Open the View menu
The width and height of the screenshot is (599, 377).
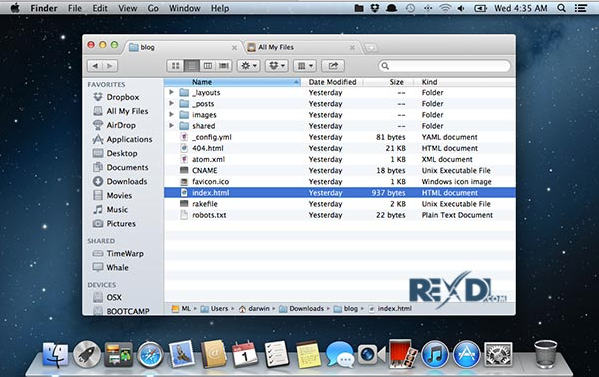coord(128,8)
